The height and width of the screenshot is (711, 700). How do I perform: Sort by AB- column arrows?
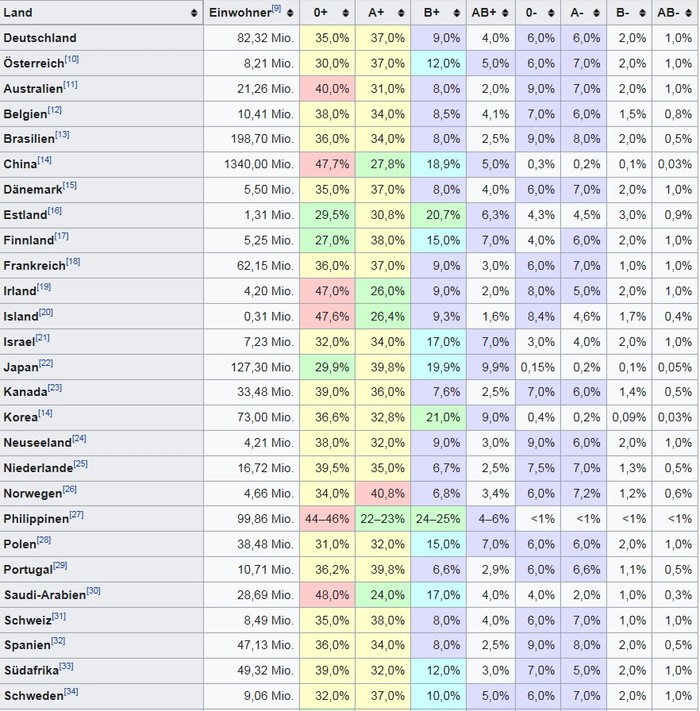[689, 13]
